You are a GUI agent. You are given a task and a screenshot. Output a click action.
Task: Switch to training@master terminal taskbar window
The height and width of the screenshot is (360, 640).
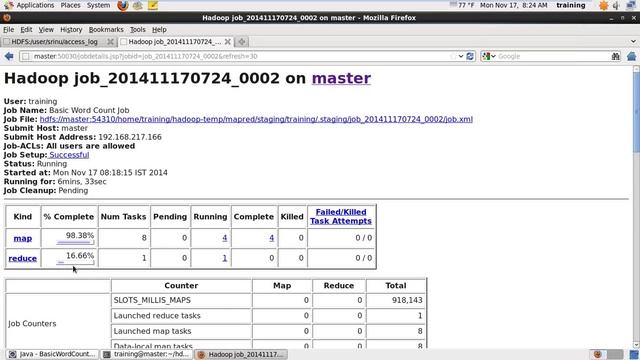tap(147, 354)
